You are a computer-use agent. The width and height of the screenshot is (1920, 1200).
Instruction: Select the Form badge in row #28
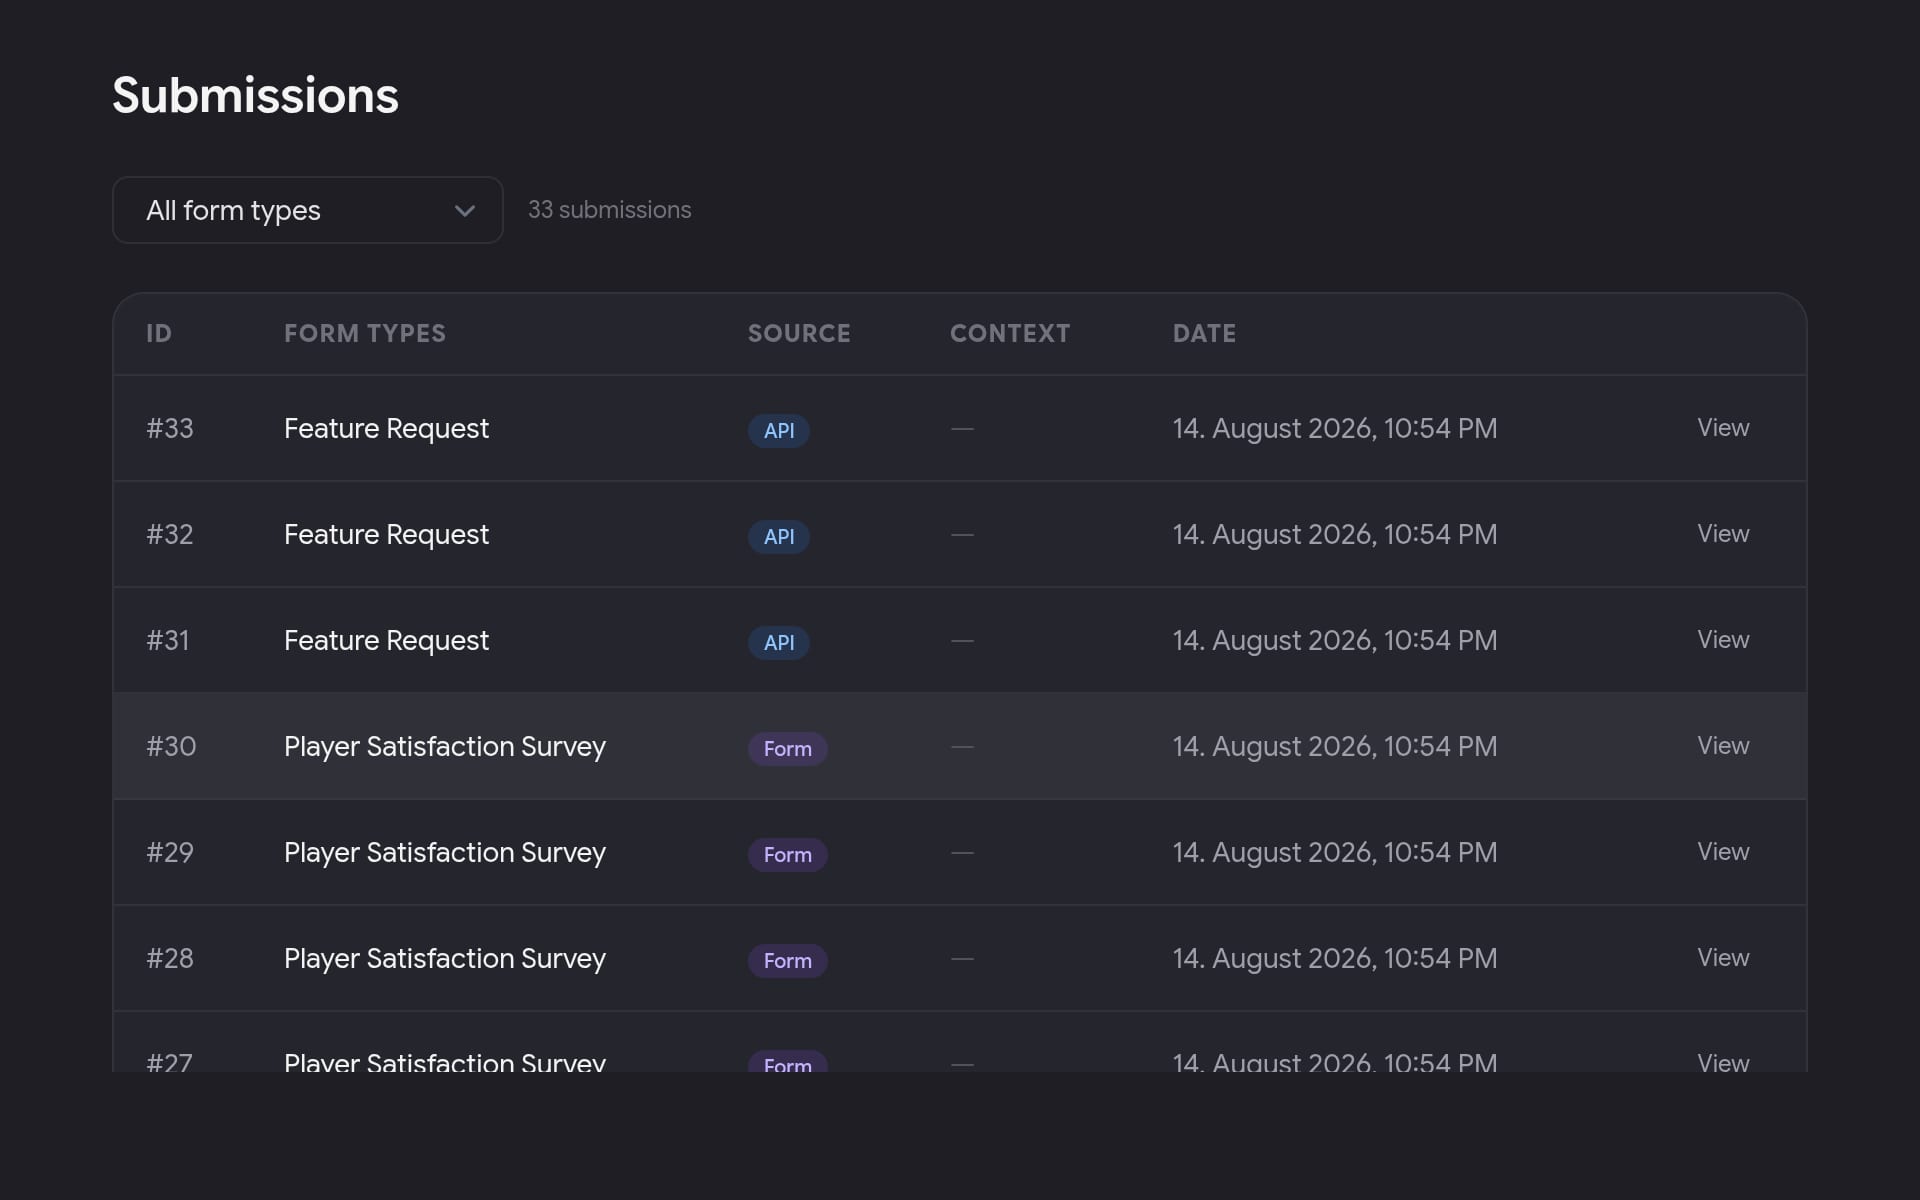tap(788, 961)
